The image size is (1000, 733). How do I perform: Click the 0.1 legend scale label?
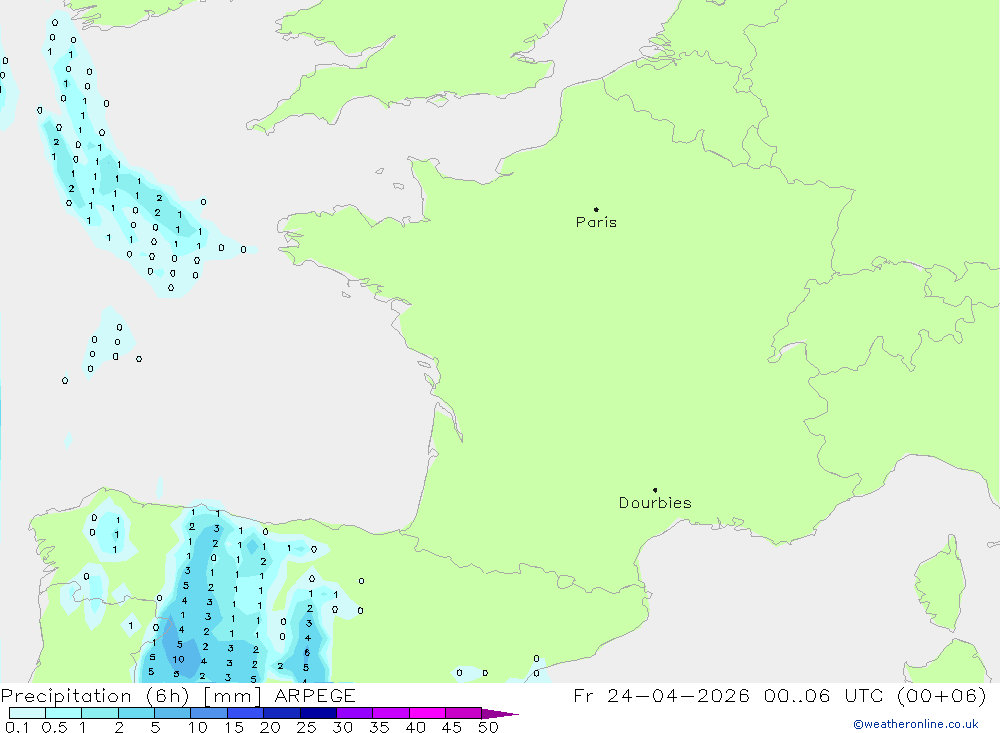pos(17,727)
